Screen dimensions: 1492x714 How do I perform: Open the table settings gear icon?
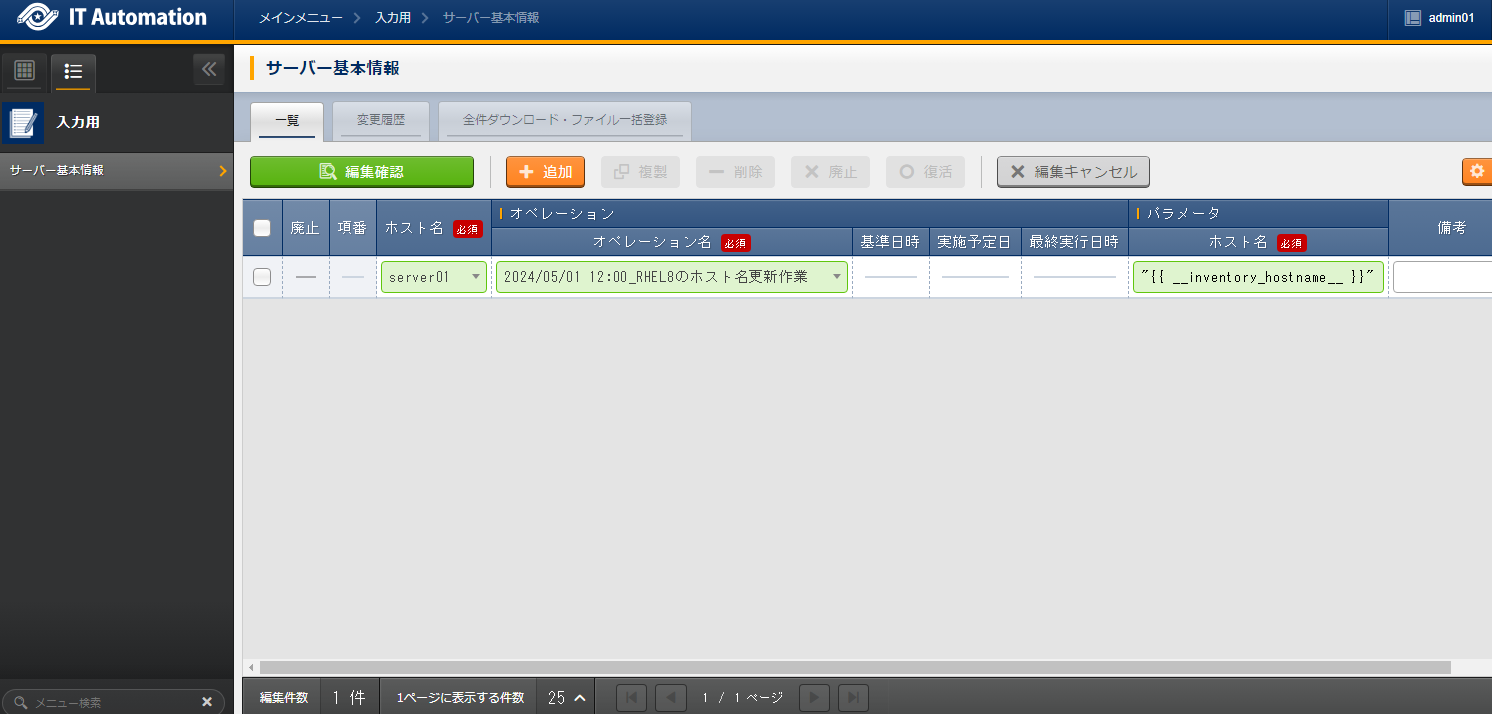pos(1477,171)
